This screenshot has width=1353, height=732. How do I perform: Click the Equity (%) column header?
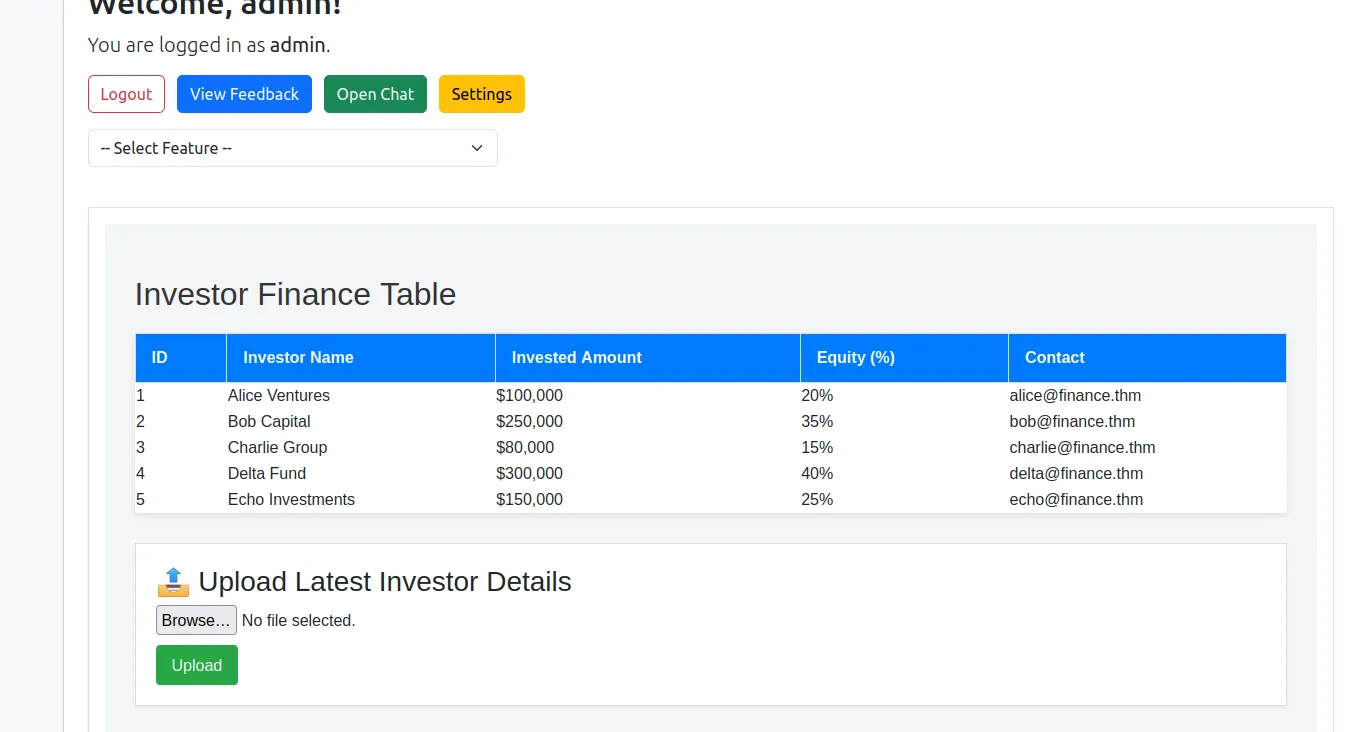[x=856, y=357]
